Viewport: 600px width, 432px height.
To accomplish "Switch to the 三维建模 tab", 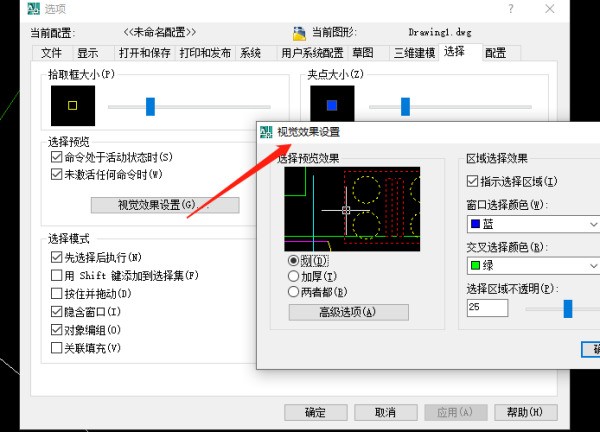I will point(413,52).
